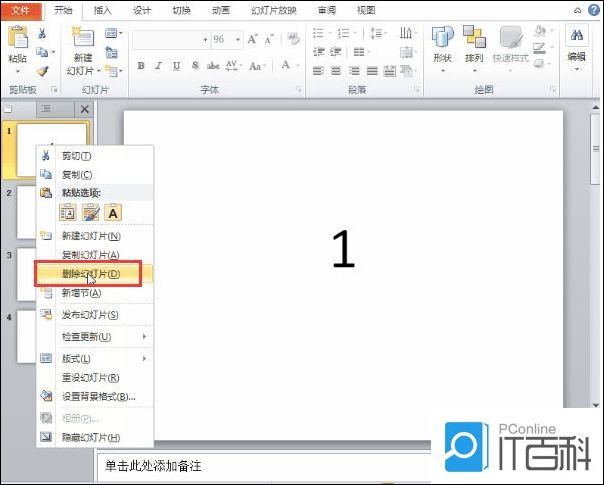The image size is (604, 485).
Task: Click the Align Text icon in the paragraph group
Action: coord(406,52)
